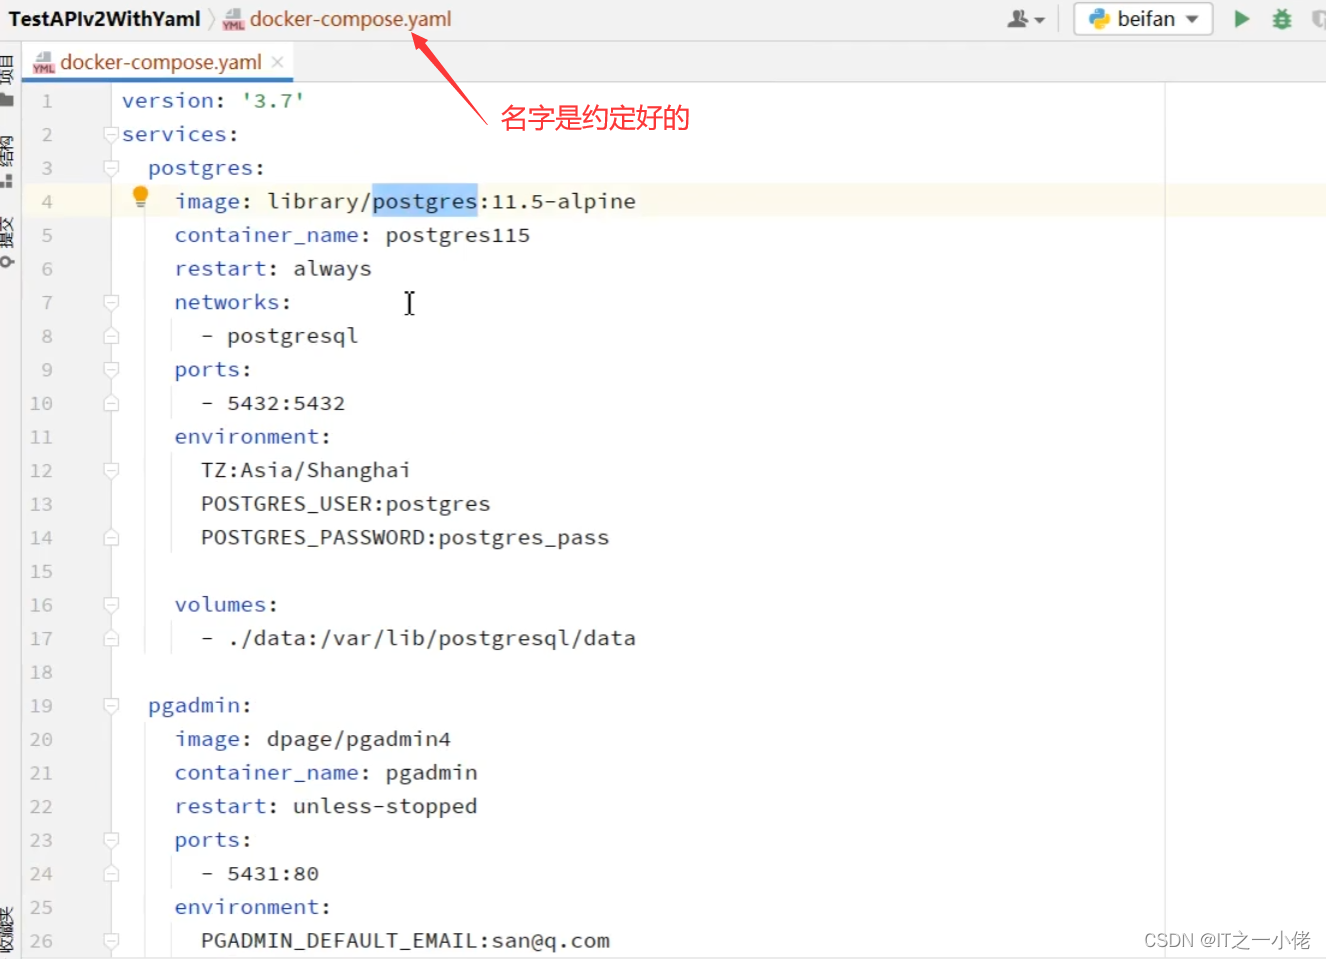Click ./data:/var/lib/postgresql/data volume mapping
The height and width of the screenshot is (959, 1326).
coord(431,638)
